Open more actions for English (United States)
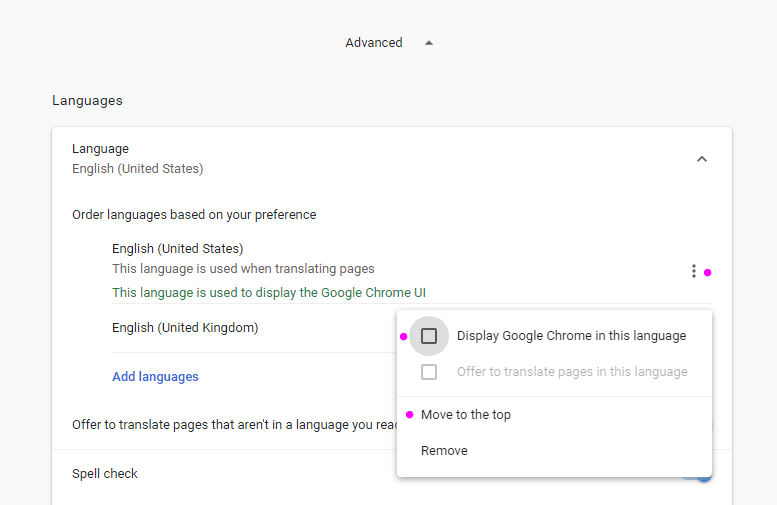 [693, 271]
